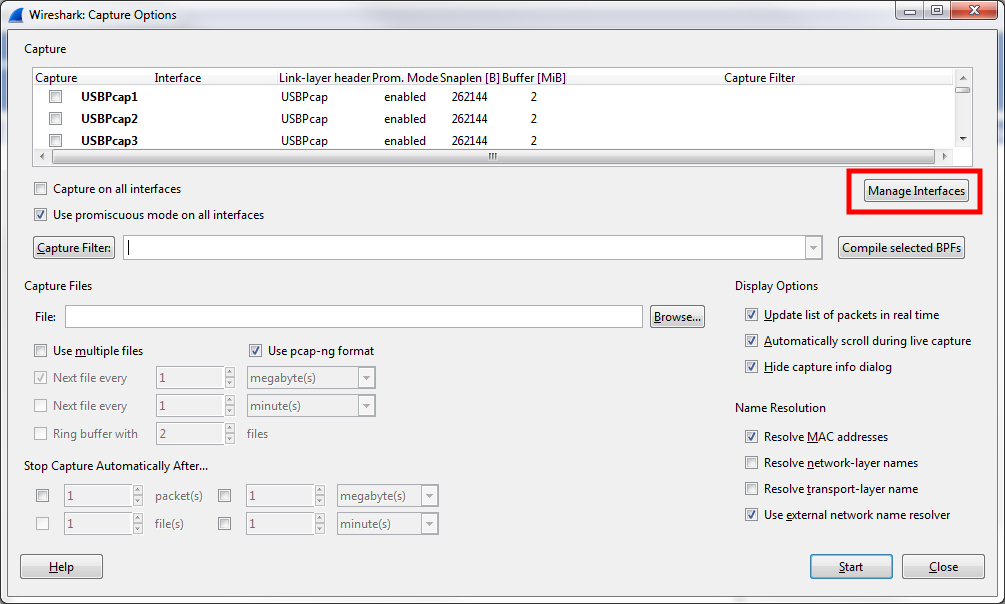This screenshot has width=1005, height=604.
Task: Enable Capture on all interfaces
Action: (x=40, y=189)
